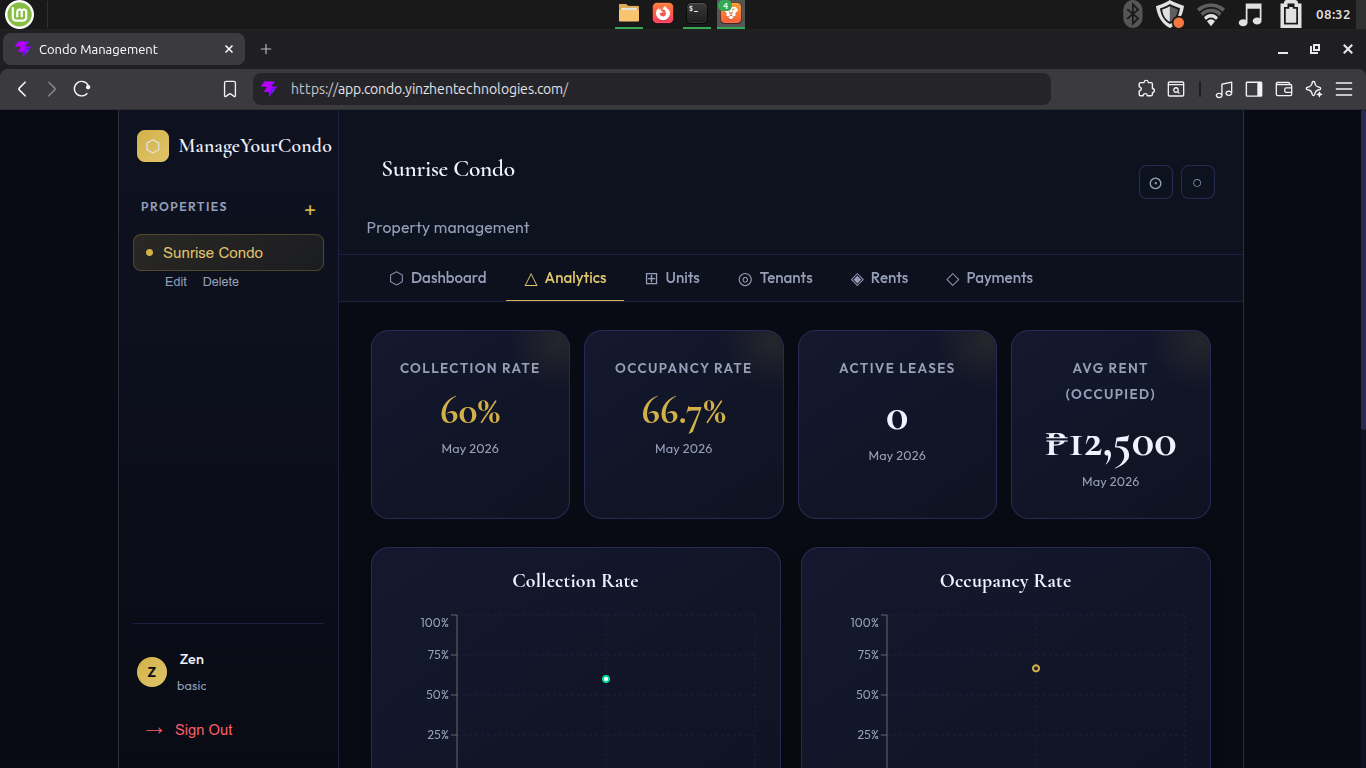This screenshot has height=768, width=1366.
Task: Click the ManageYourCondo brand name
Action: [255, 146]
